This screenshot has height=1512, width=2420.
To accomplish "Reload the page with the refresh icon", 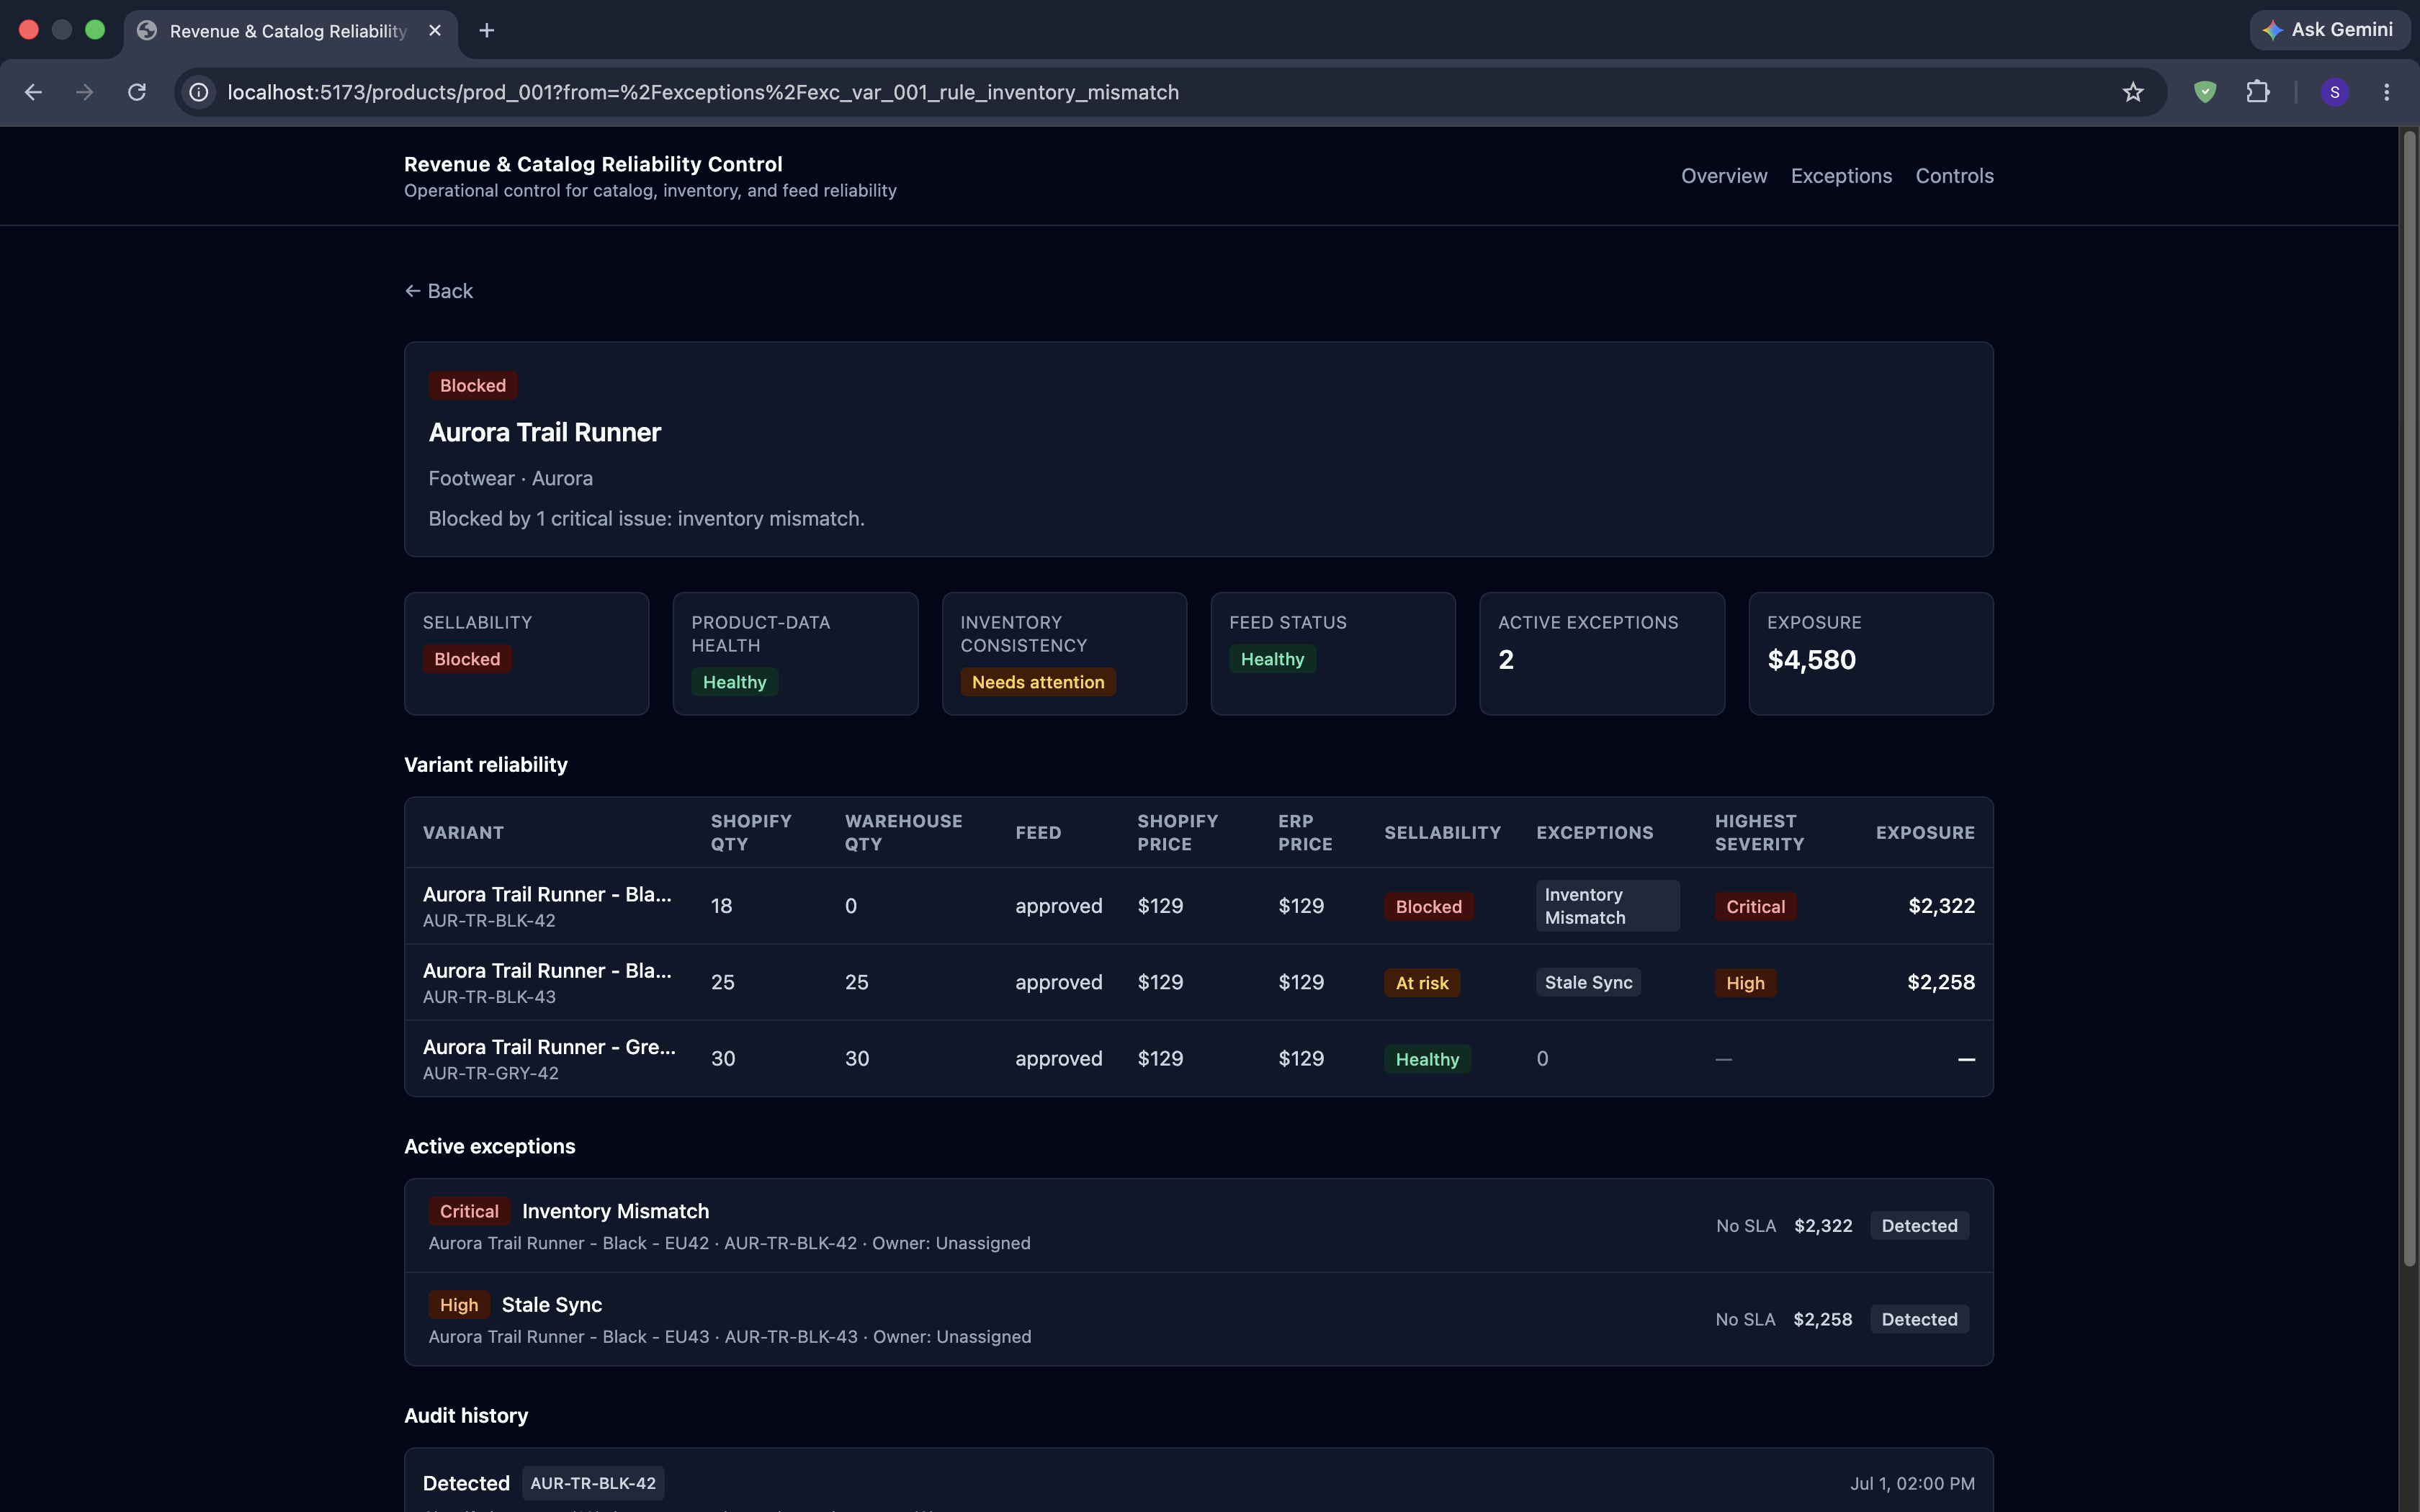I will click(137, 92).
